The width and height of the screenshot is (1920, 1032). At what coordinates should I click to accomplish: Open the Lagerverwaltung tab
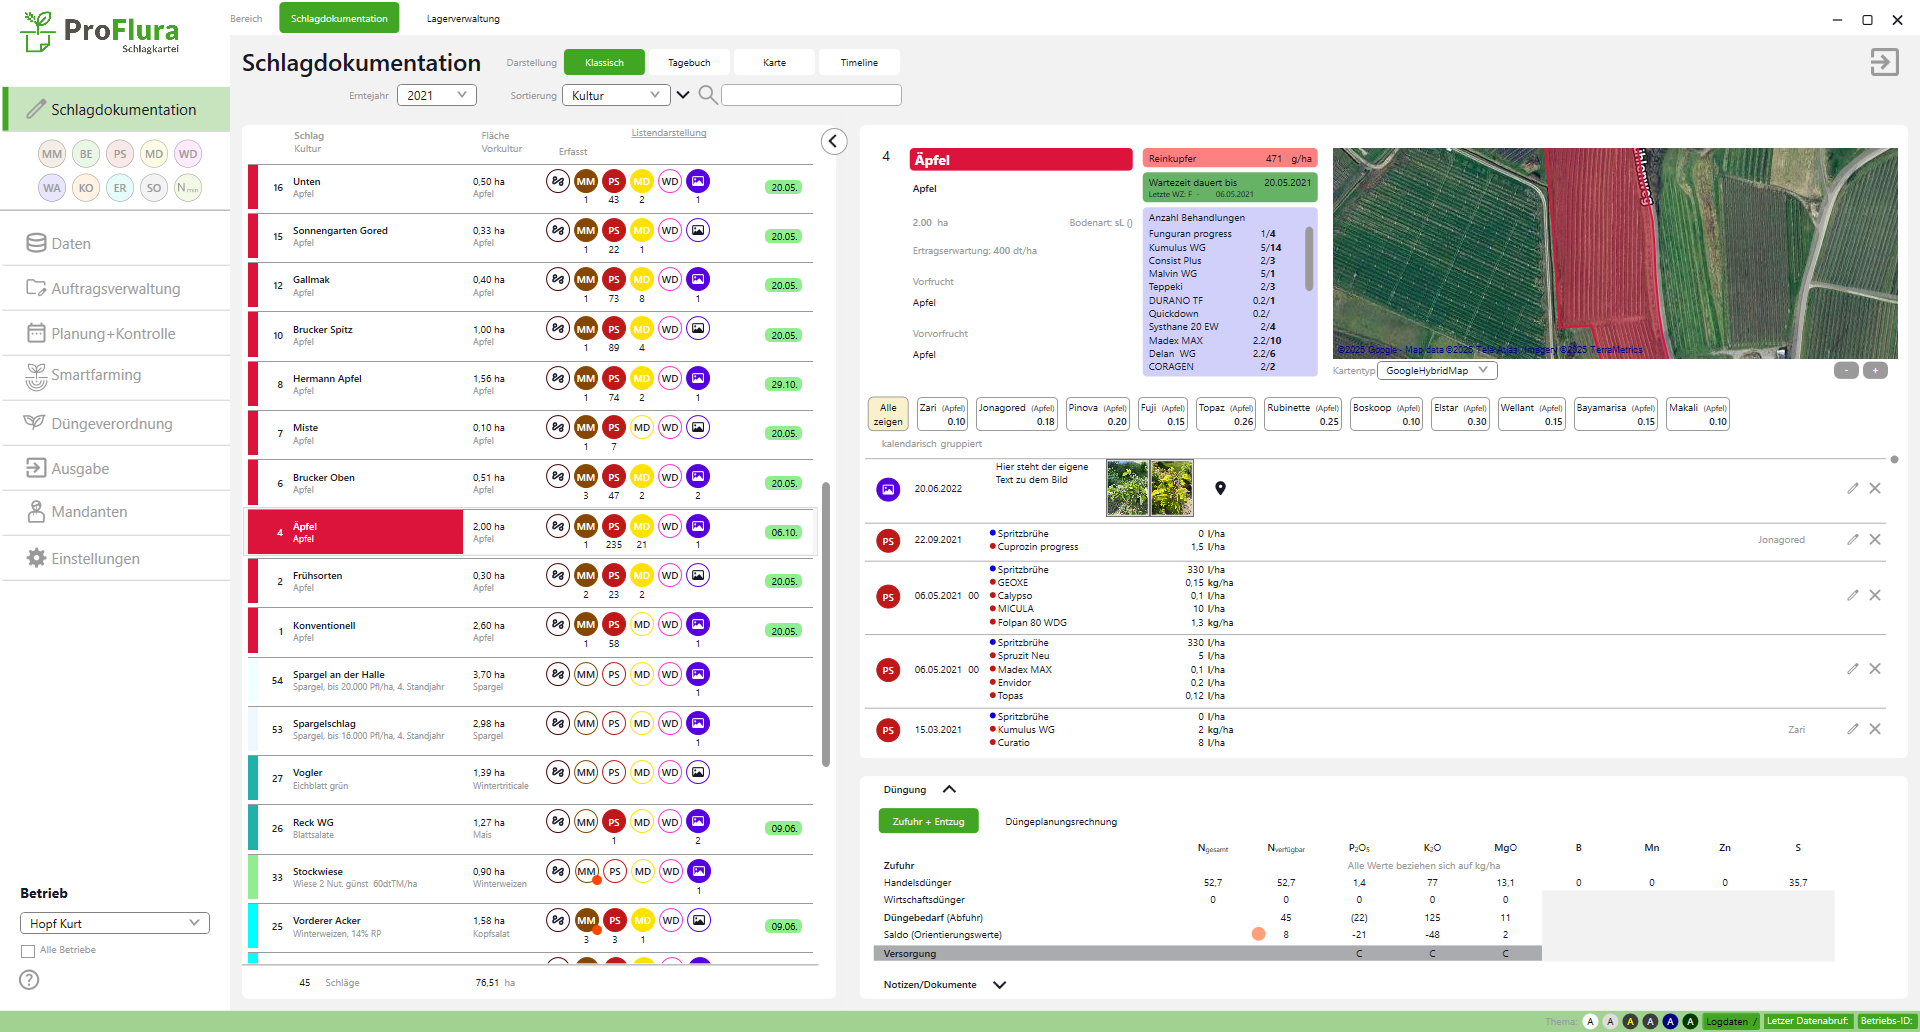tap(463, 19)
